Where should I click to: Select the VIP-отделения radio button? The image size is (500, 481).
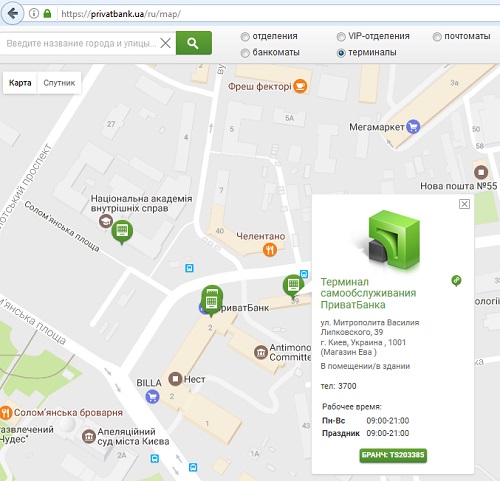341,37
